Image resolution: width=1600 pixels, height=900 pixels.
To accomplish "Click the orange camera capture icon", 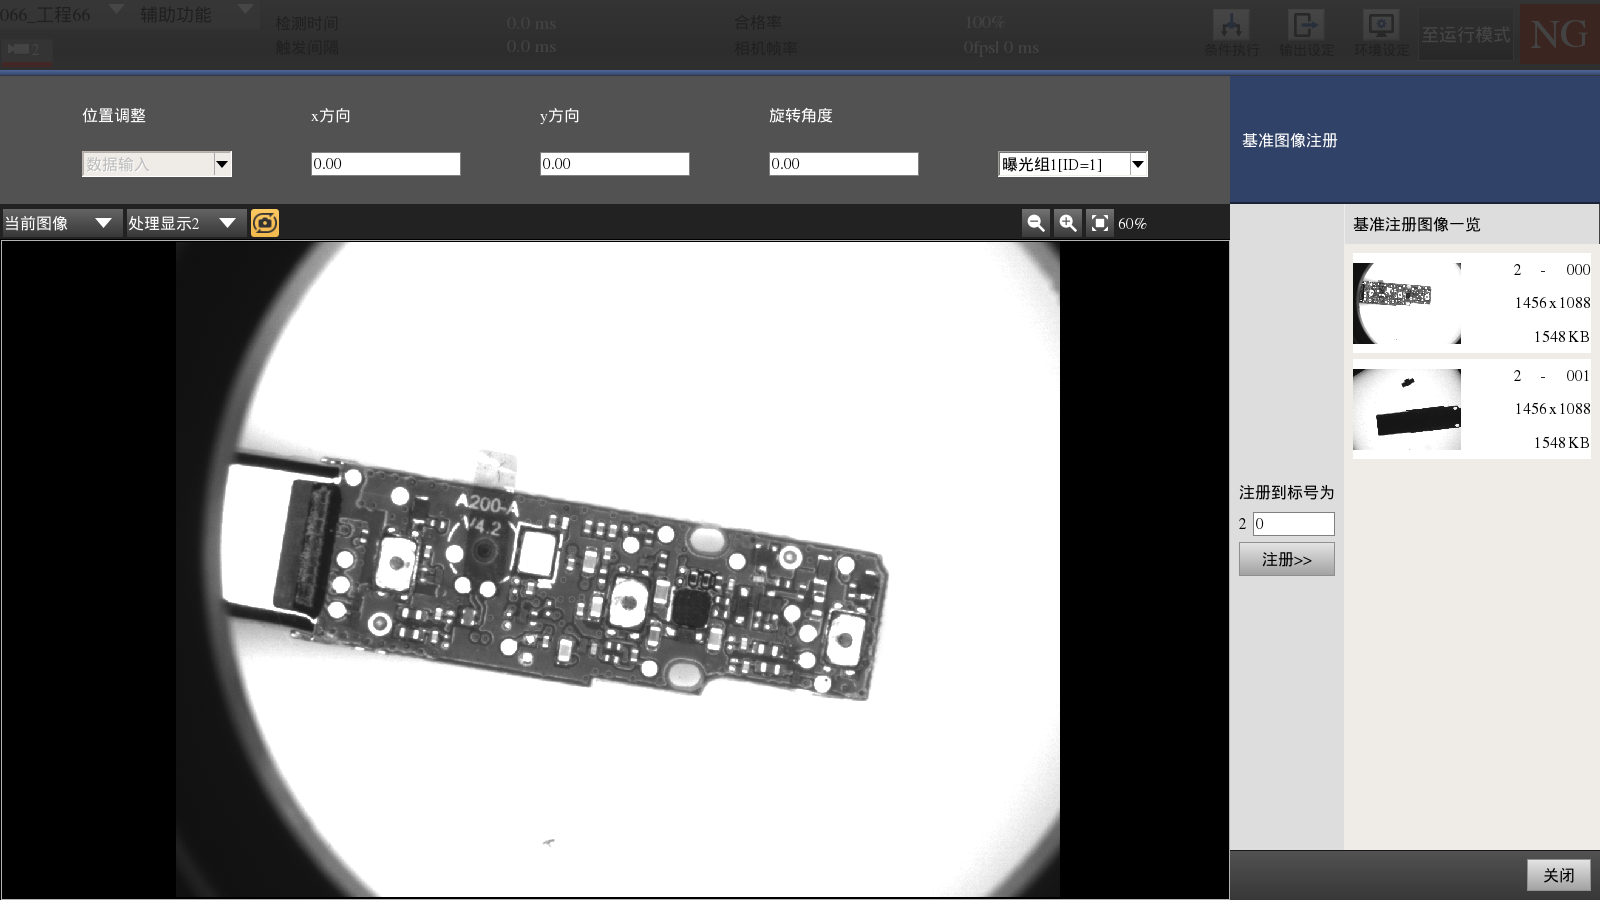I will 265,223.
